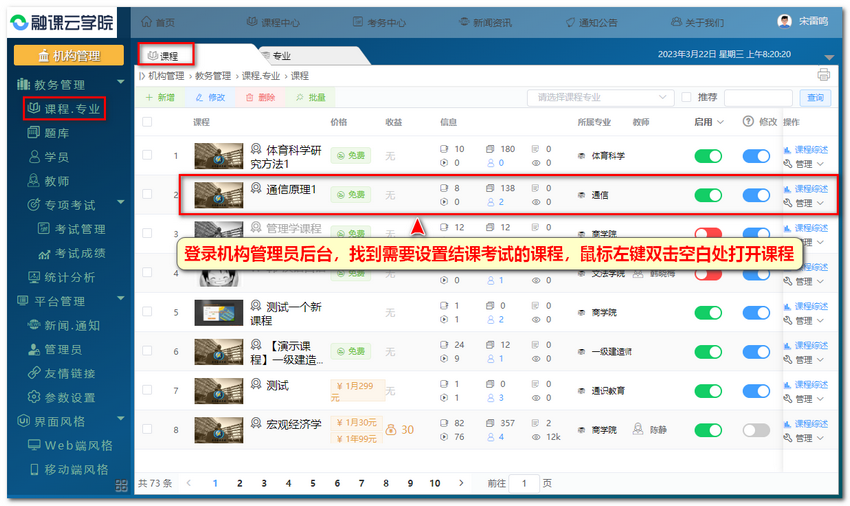Check the box for 测试一个新课程 row
850x506 pixels.
click(147, 312)
